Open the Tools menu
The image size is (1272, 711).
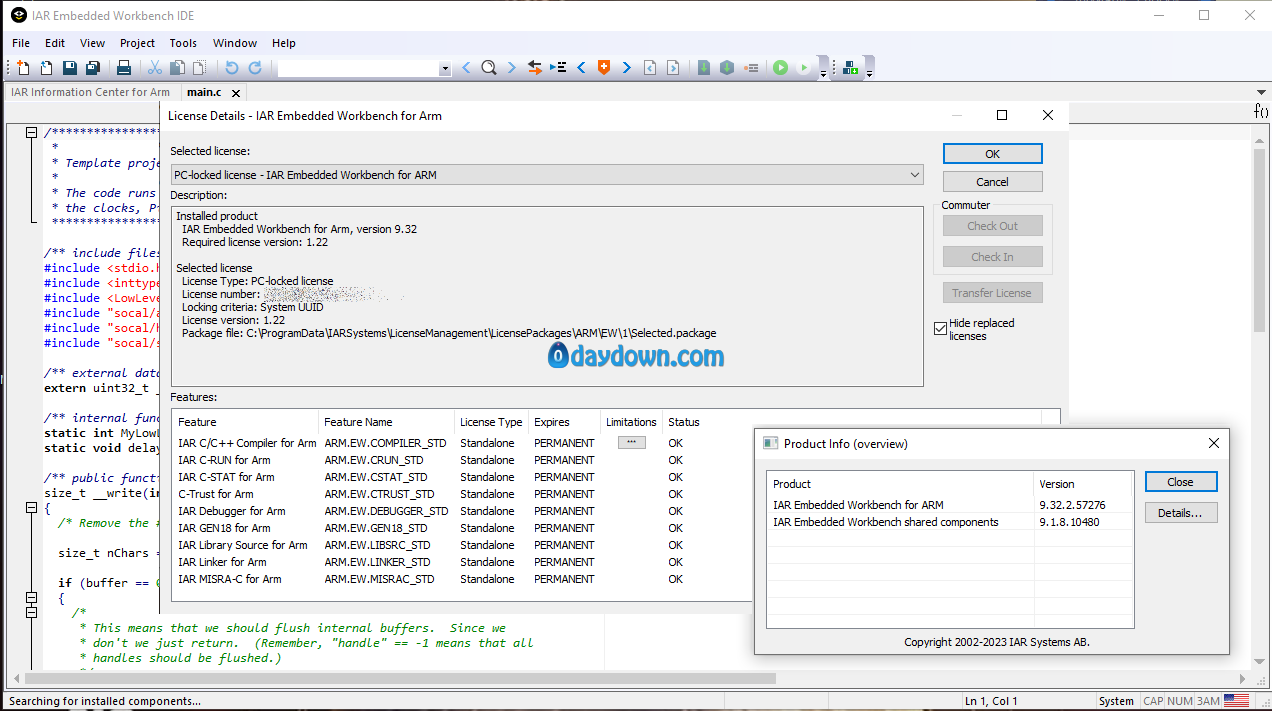[183, 43]
